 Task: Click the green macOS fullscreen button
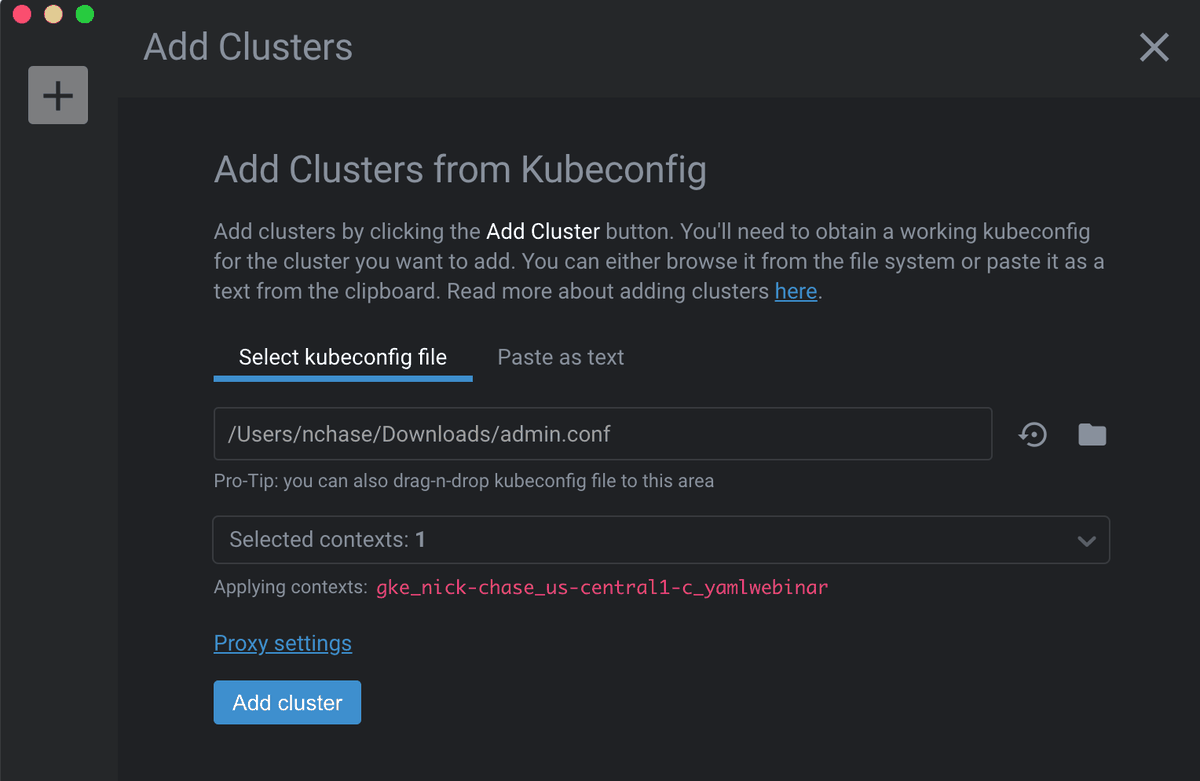[x=85, y=14]
